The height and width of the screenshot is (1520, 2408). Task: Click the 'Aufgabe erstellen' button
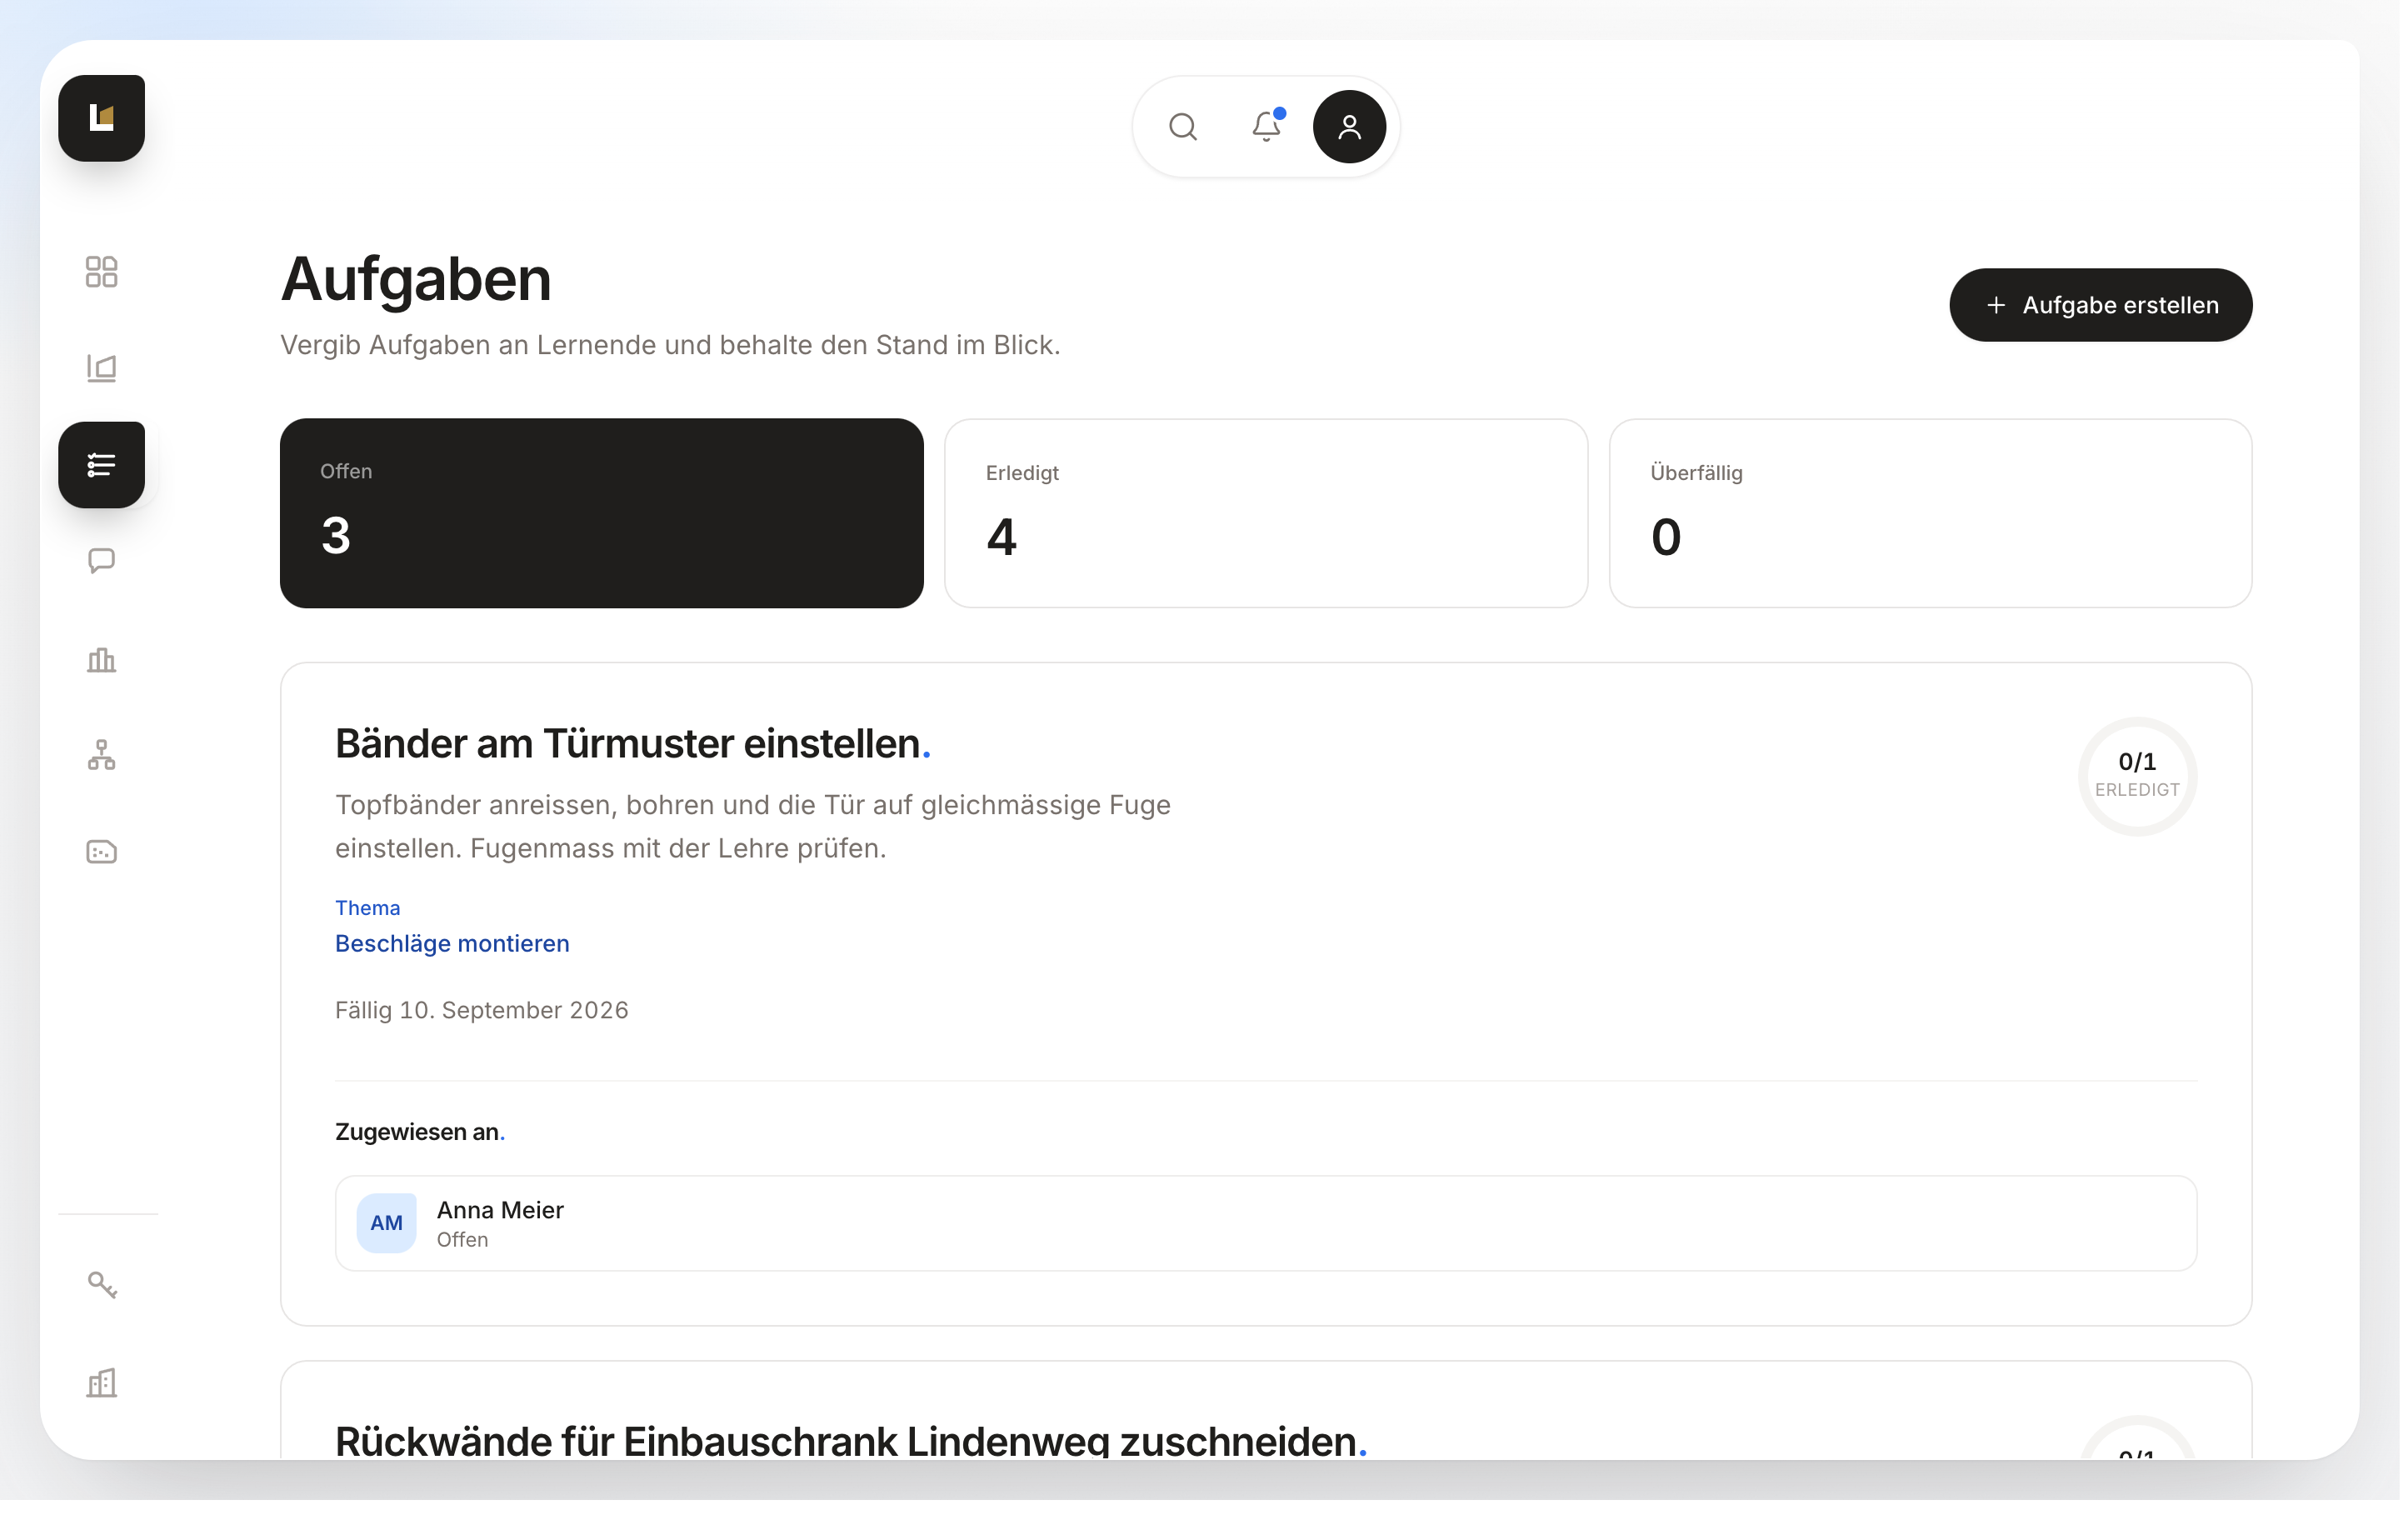click(x=2101, y=305)
